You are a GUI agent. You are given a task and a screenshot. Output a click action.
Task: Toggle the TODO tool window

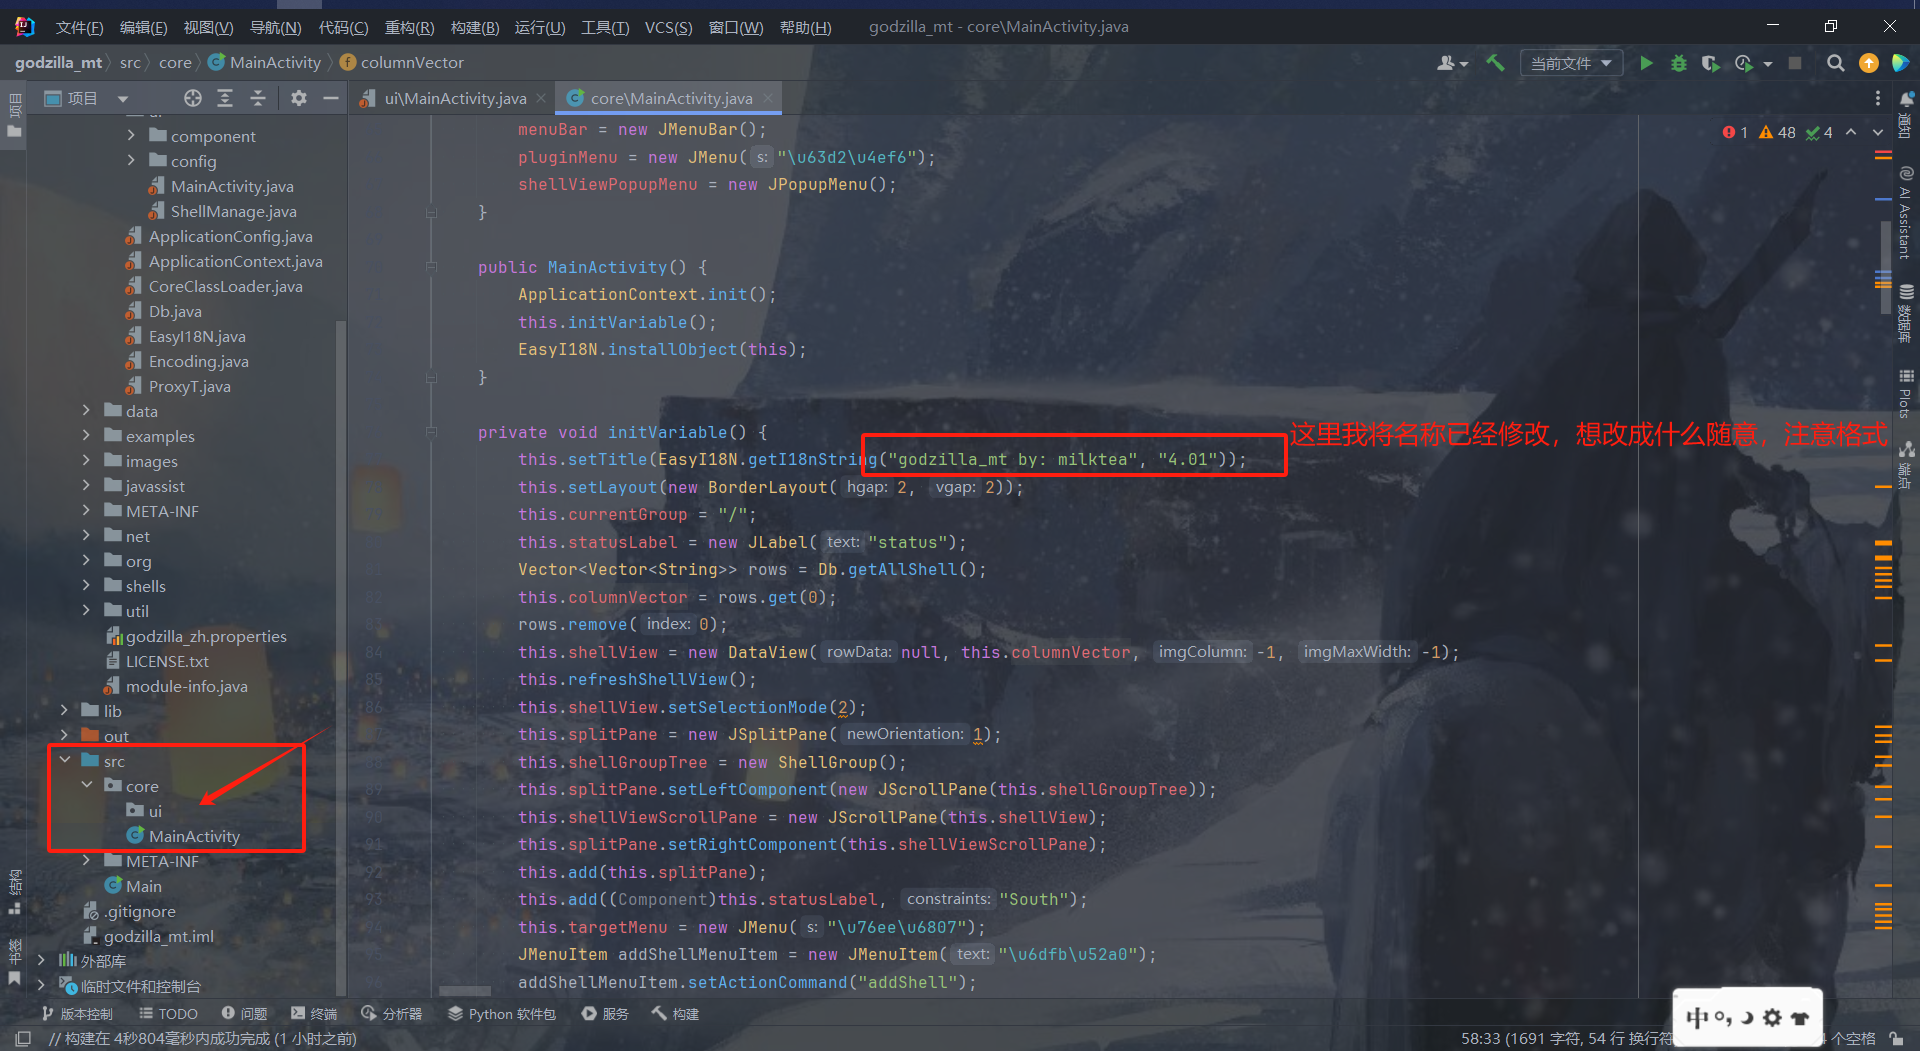click(x=168, y=1014)
